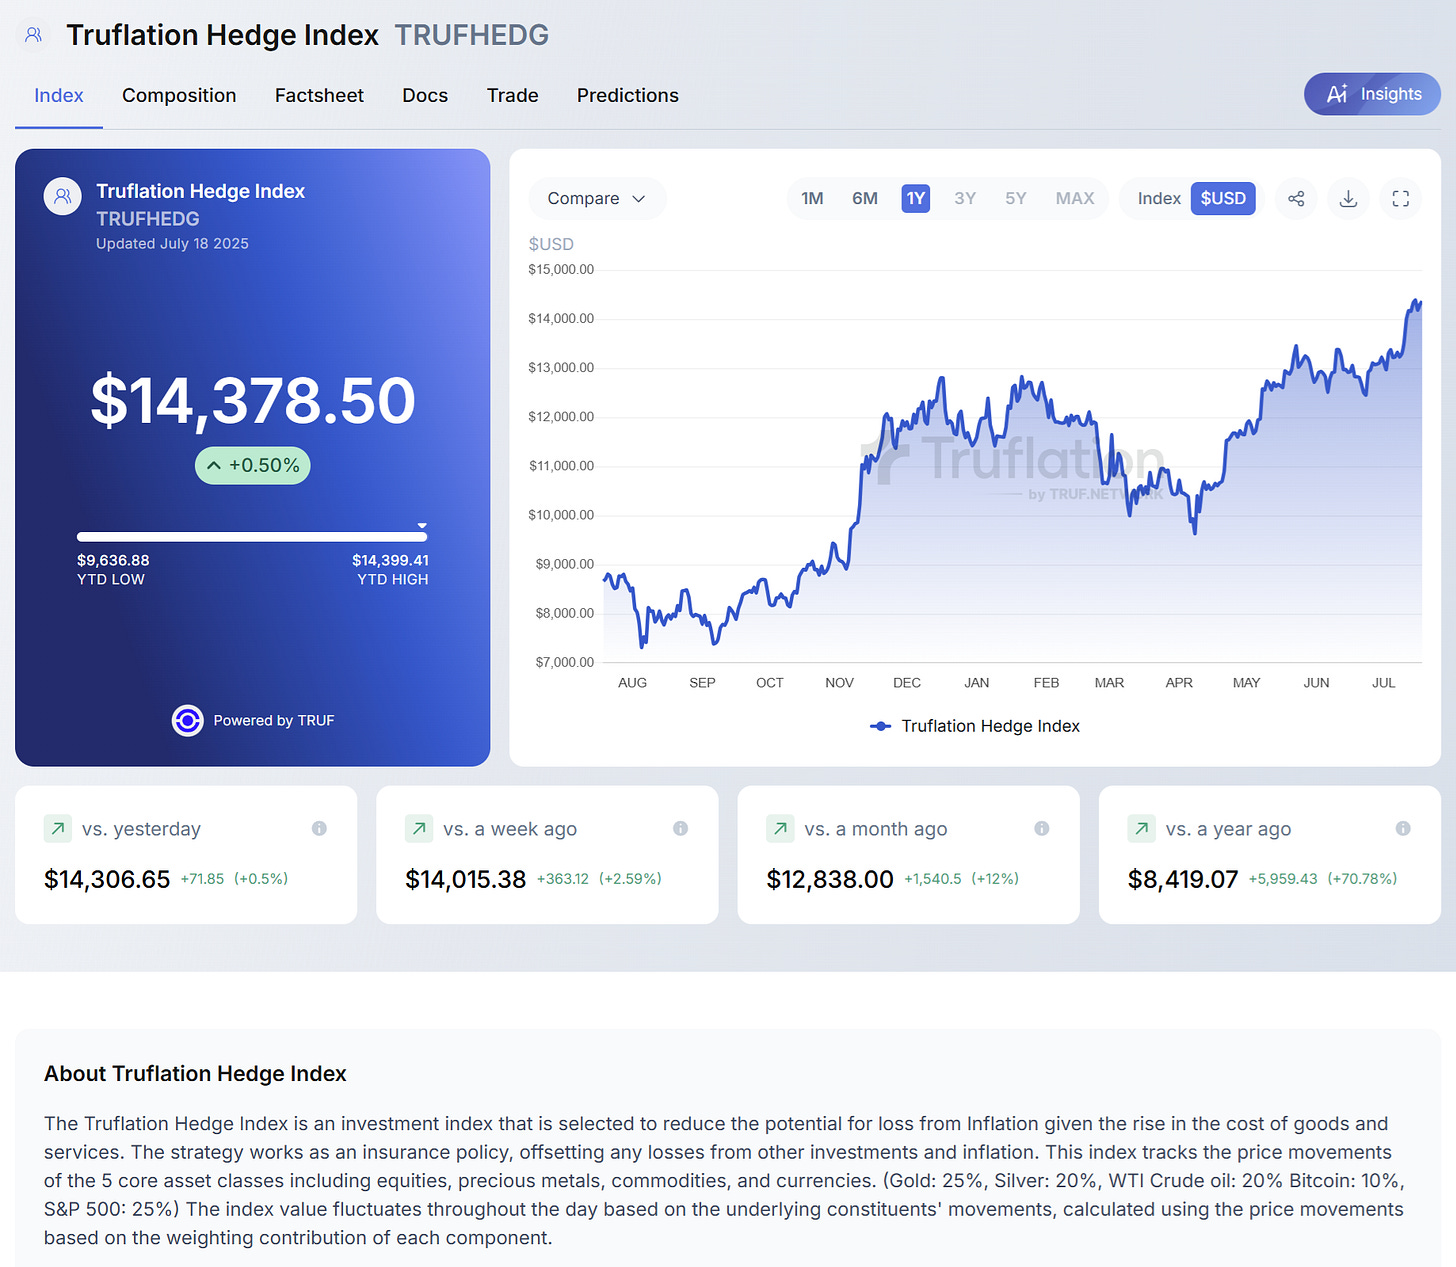The height and width of the screenshot is (1267, 1456).
Task: Click the NOV x-axis label
Action: pos(839,683)
